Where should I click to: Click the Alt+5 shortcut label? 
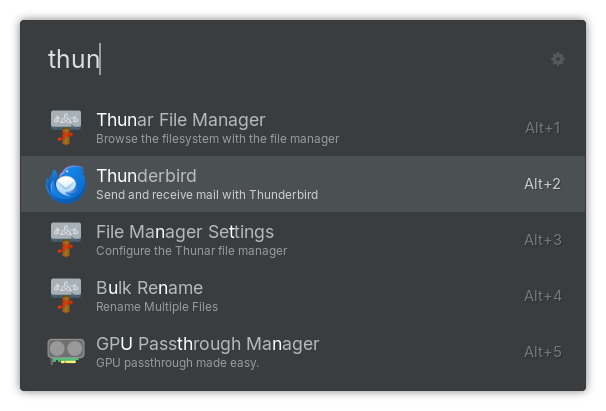coord(542,352)
